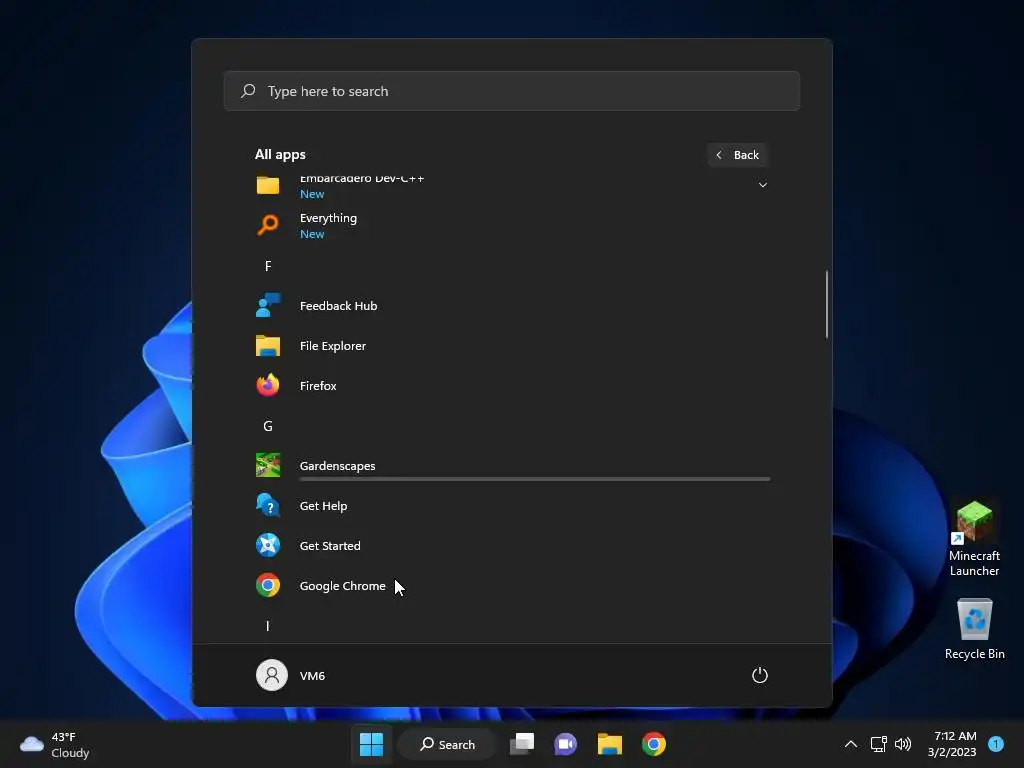Click the Google Chrome text label

point(342,586)
